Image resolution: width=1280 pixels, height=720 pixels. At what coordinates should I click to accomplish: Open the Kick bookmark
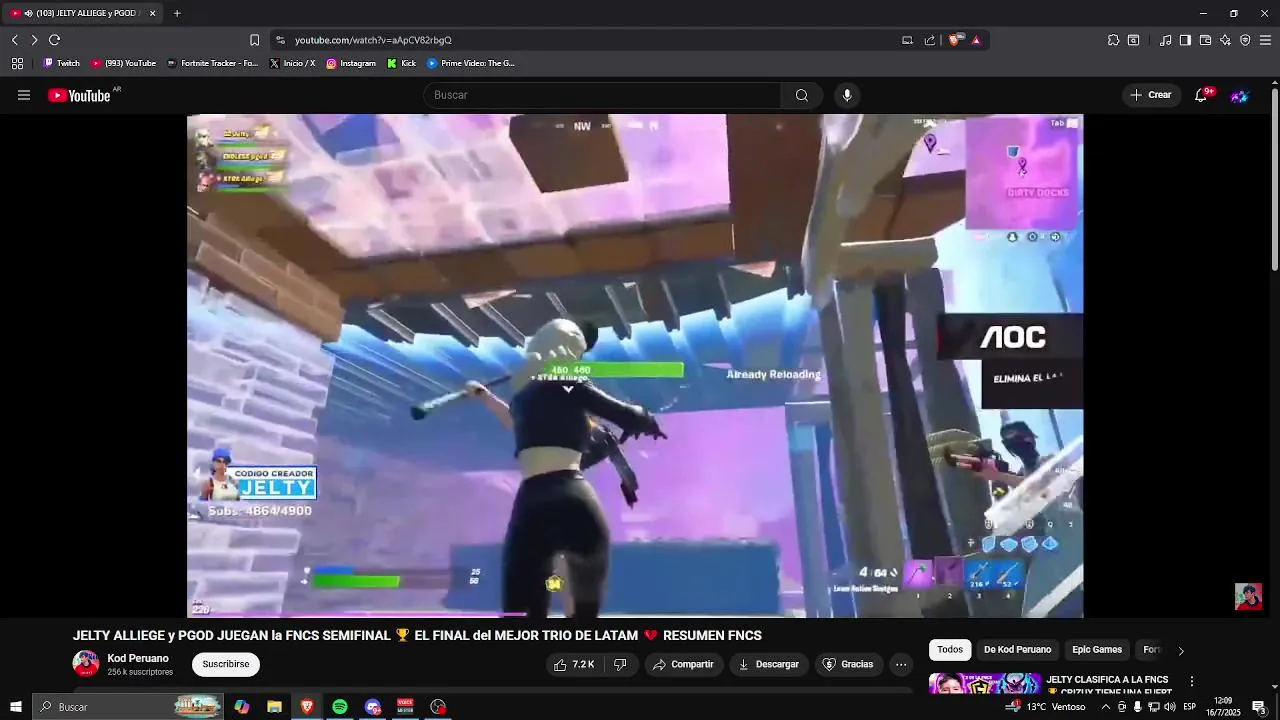[402, 63]
